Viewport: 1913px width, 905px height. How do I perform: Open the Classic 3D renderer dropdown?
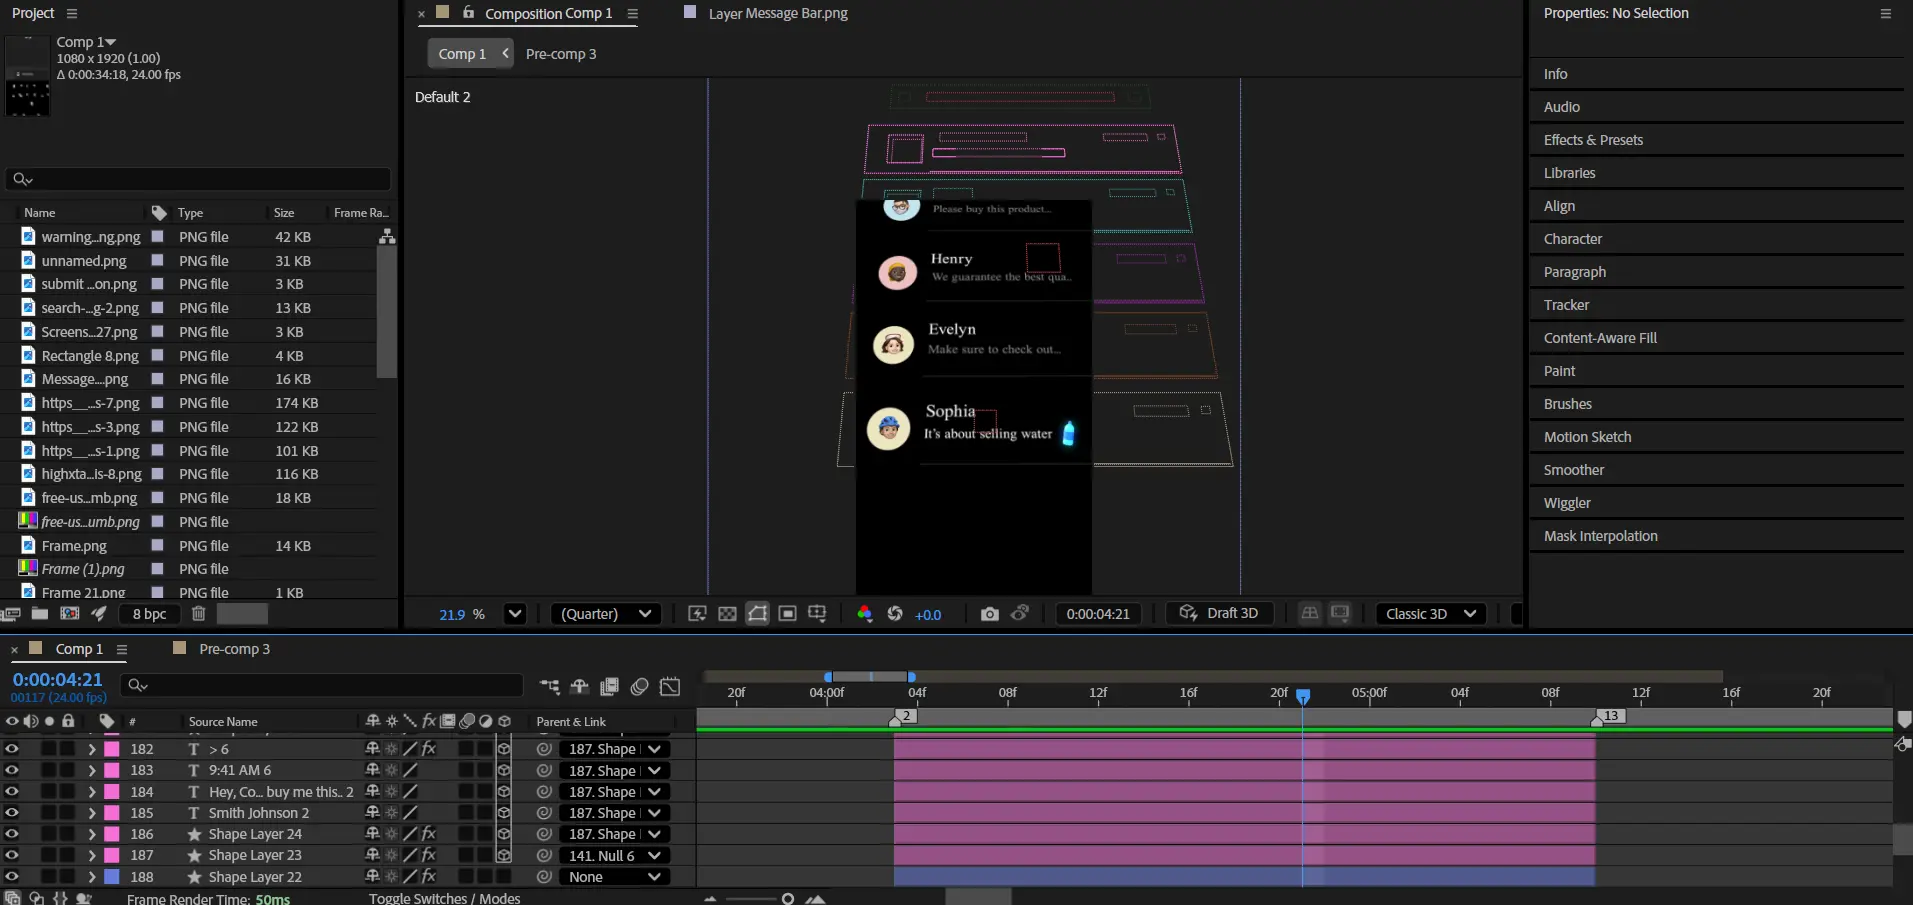tap(1430, 614)
